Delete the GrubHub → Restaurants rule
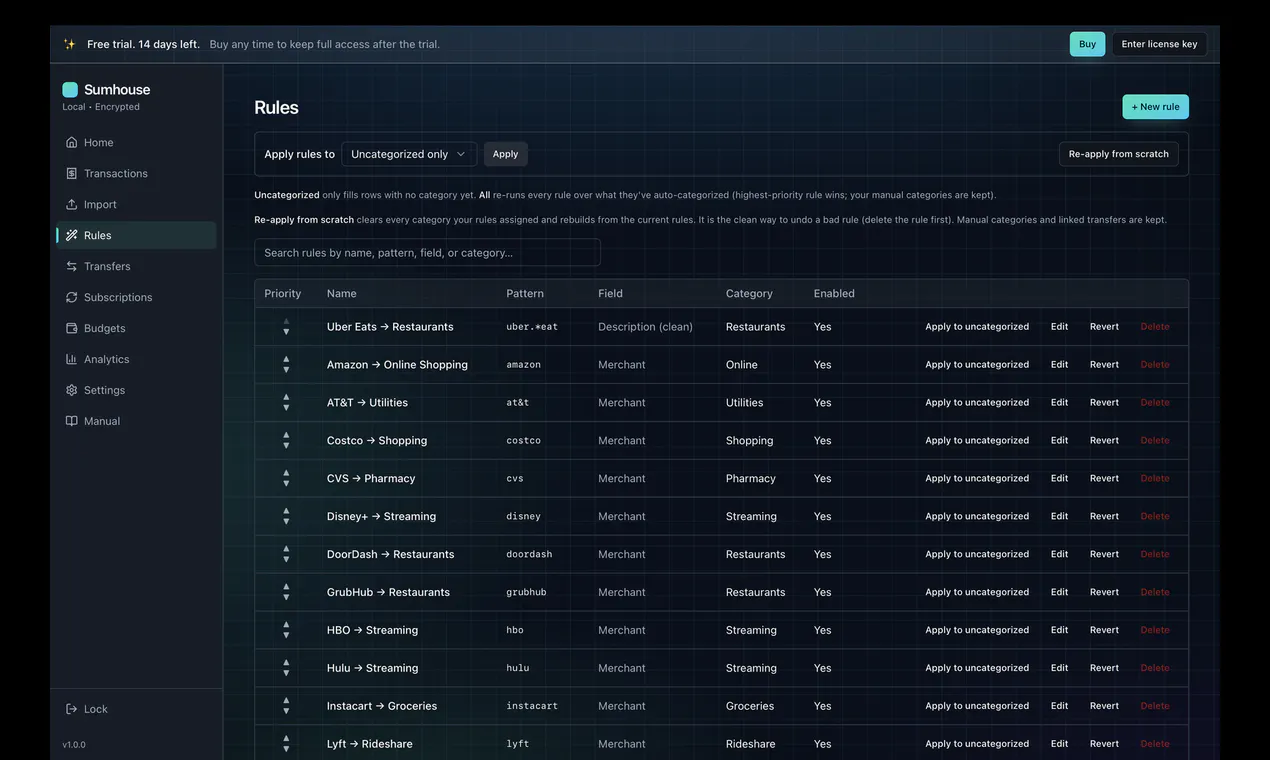This screenshot has height=760, width=1270. 1155,592
